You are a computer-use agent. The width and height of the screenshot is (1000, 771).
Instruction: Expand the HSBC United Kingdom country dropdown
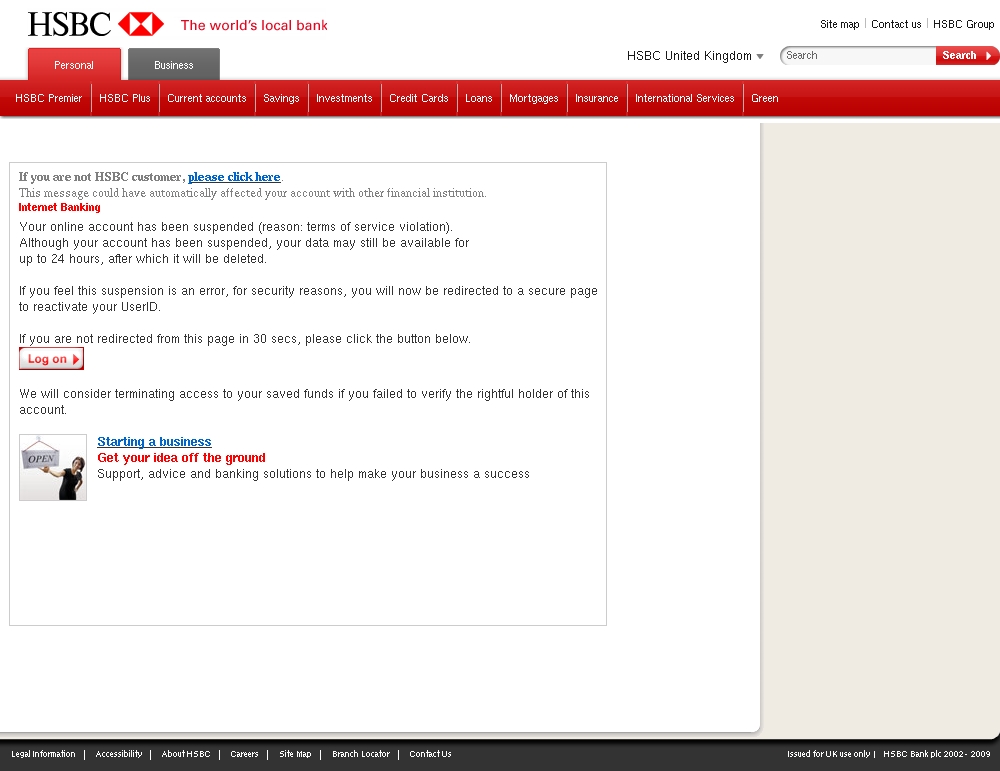tap(695, 56)
